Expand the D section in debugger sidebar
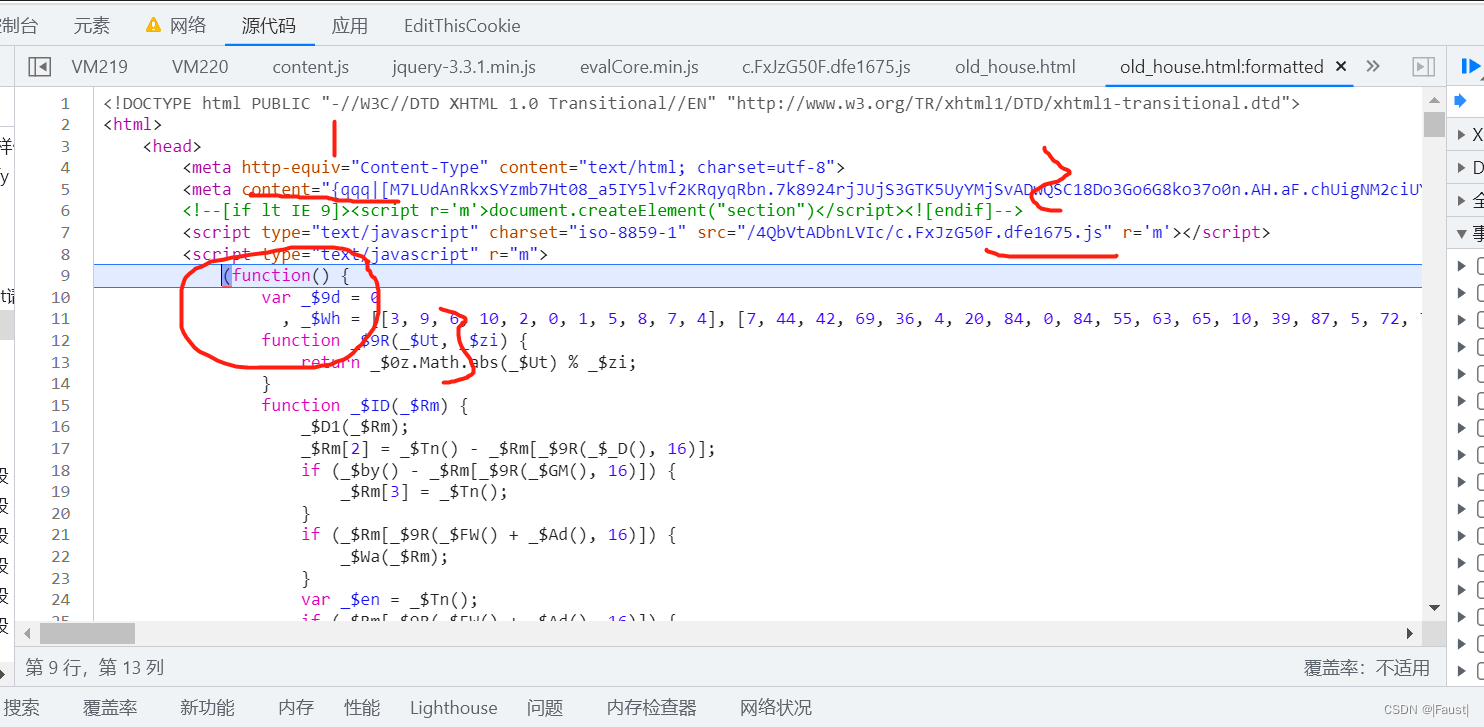Viewport: 1484px width, 727px height. coord(1460,168)
